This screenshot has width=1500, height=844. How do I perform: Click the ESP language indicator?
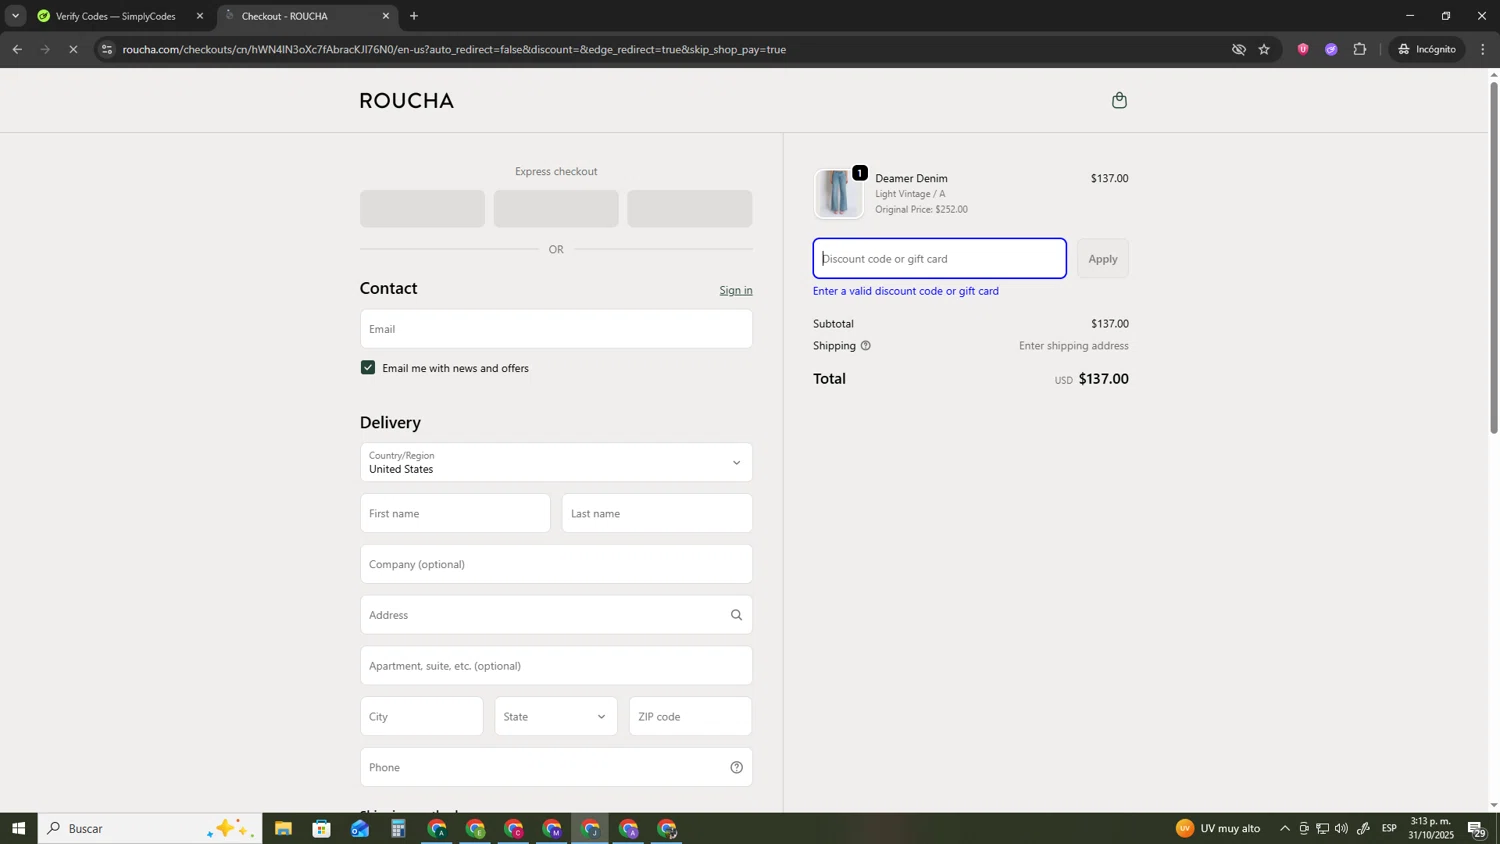point(1389,829)
